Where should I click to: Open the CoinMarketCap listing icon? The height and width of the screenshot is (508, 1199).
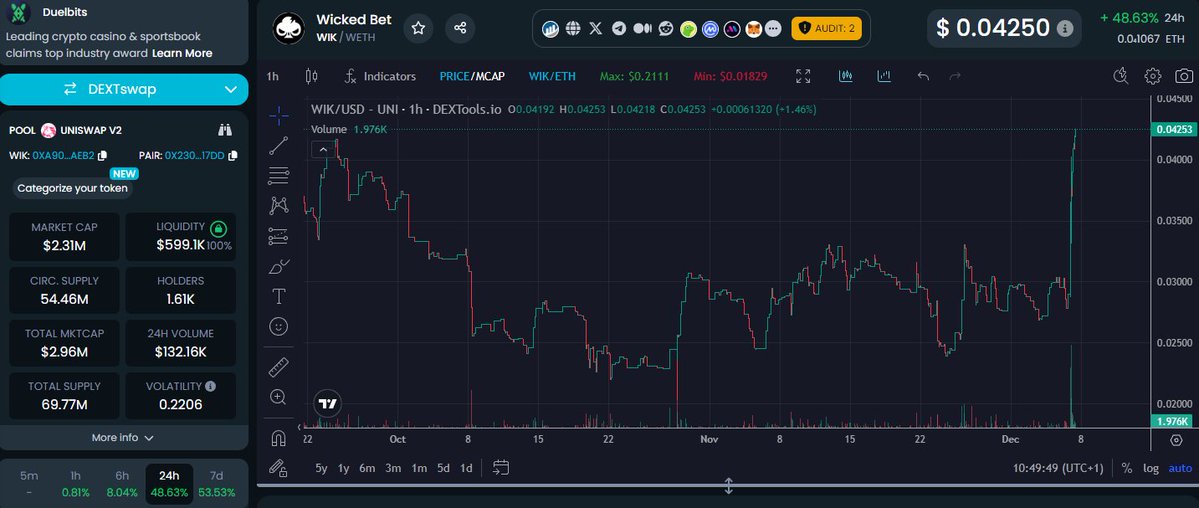point(711,29)
